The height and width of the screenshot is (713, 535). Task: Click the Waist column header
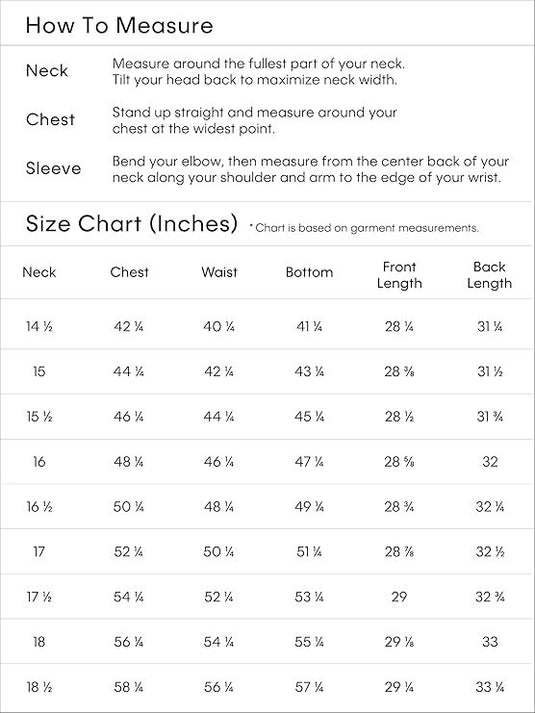pyautogui.click(x=219, y=272)
